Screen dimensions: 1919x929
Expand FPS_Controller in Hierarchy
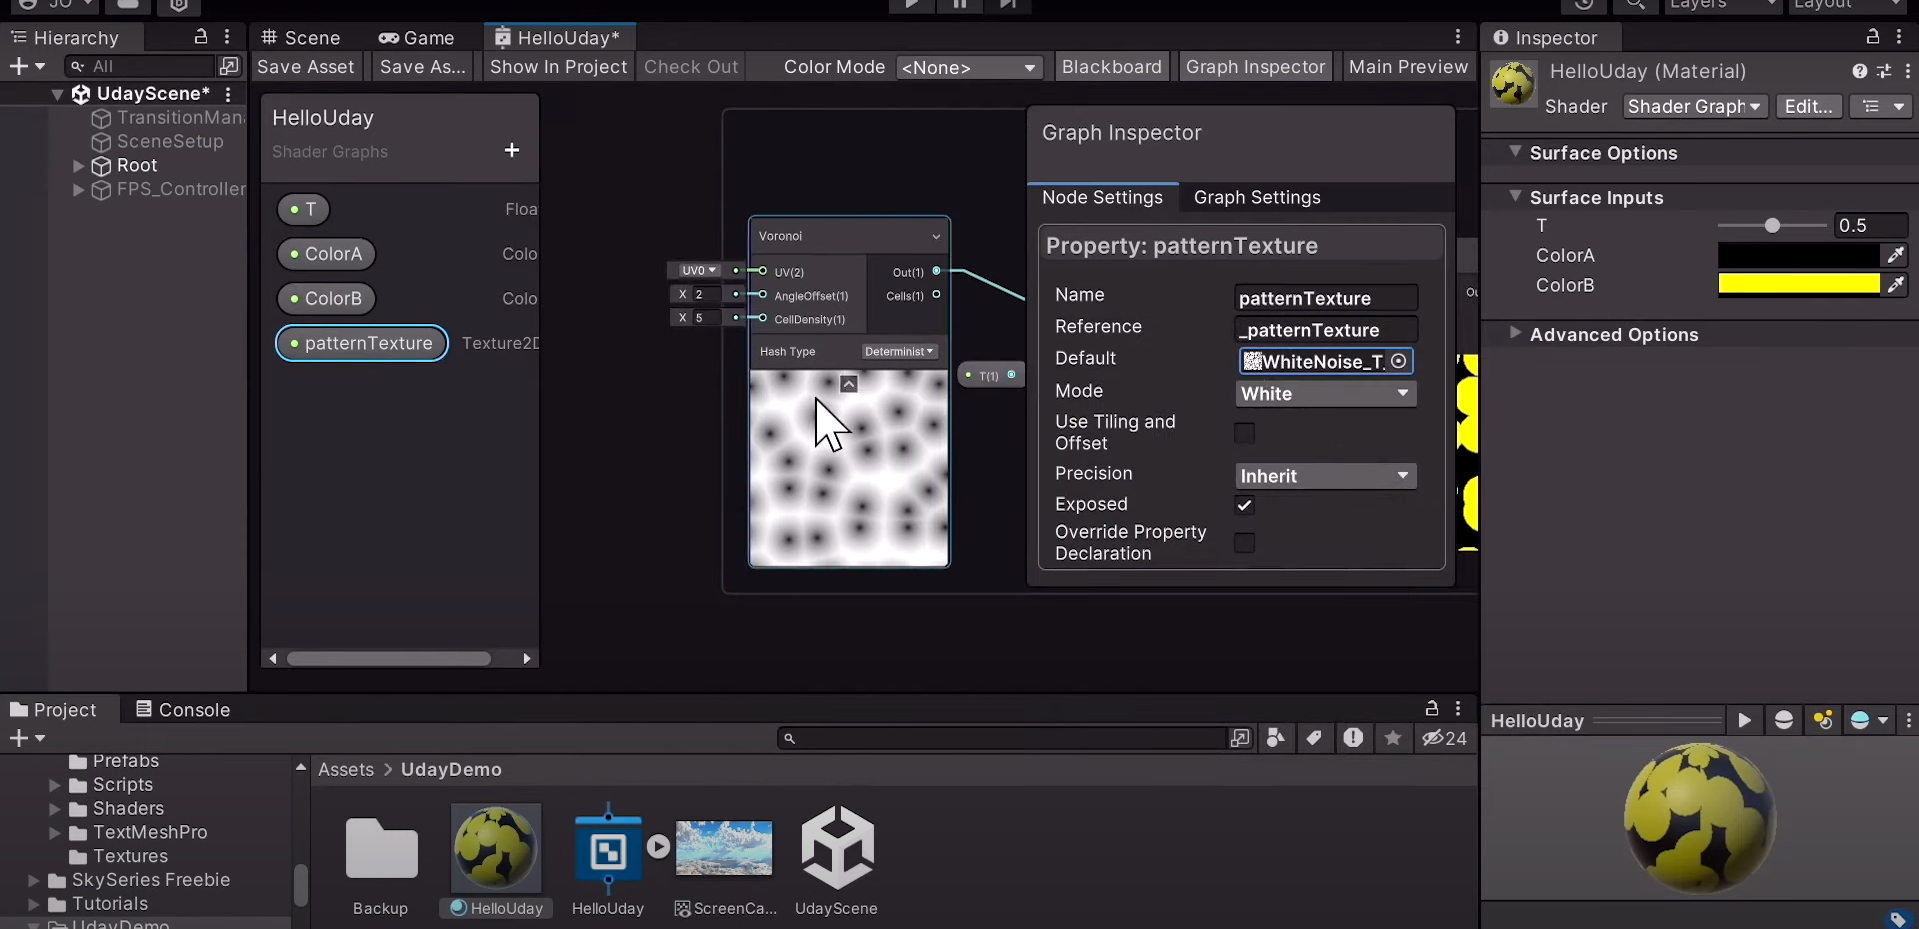(x=78, y=190)
